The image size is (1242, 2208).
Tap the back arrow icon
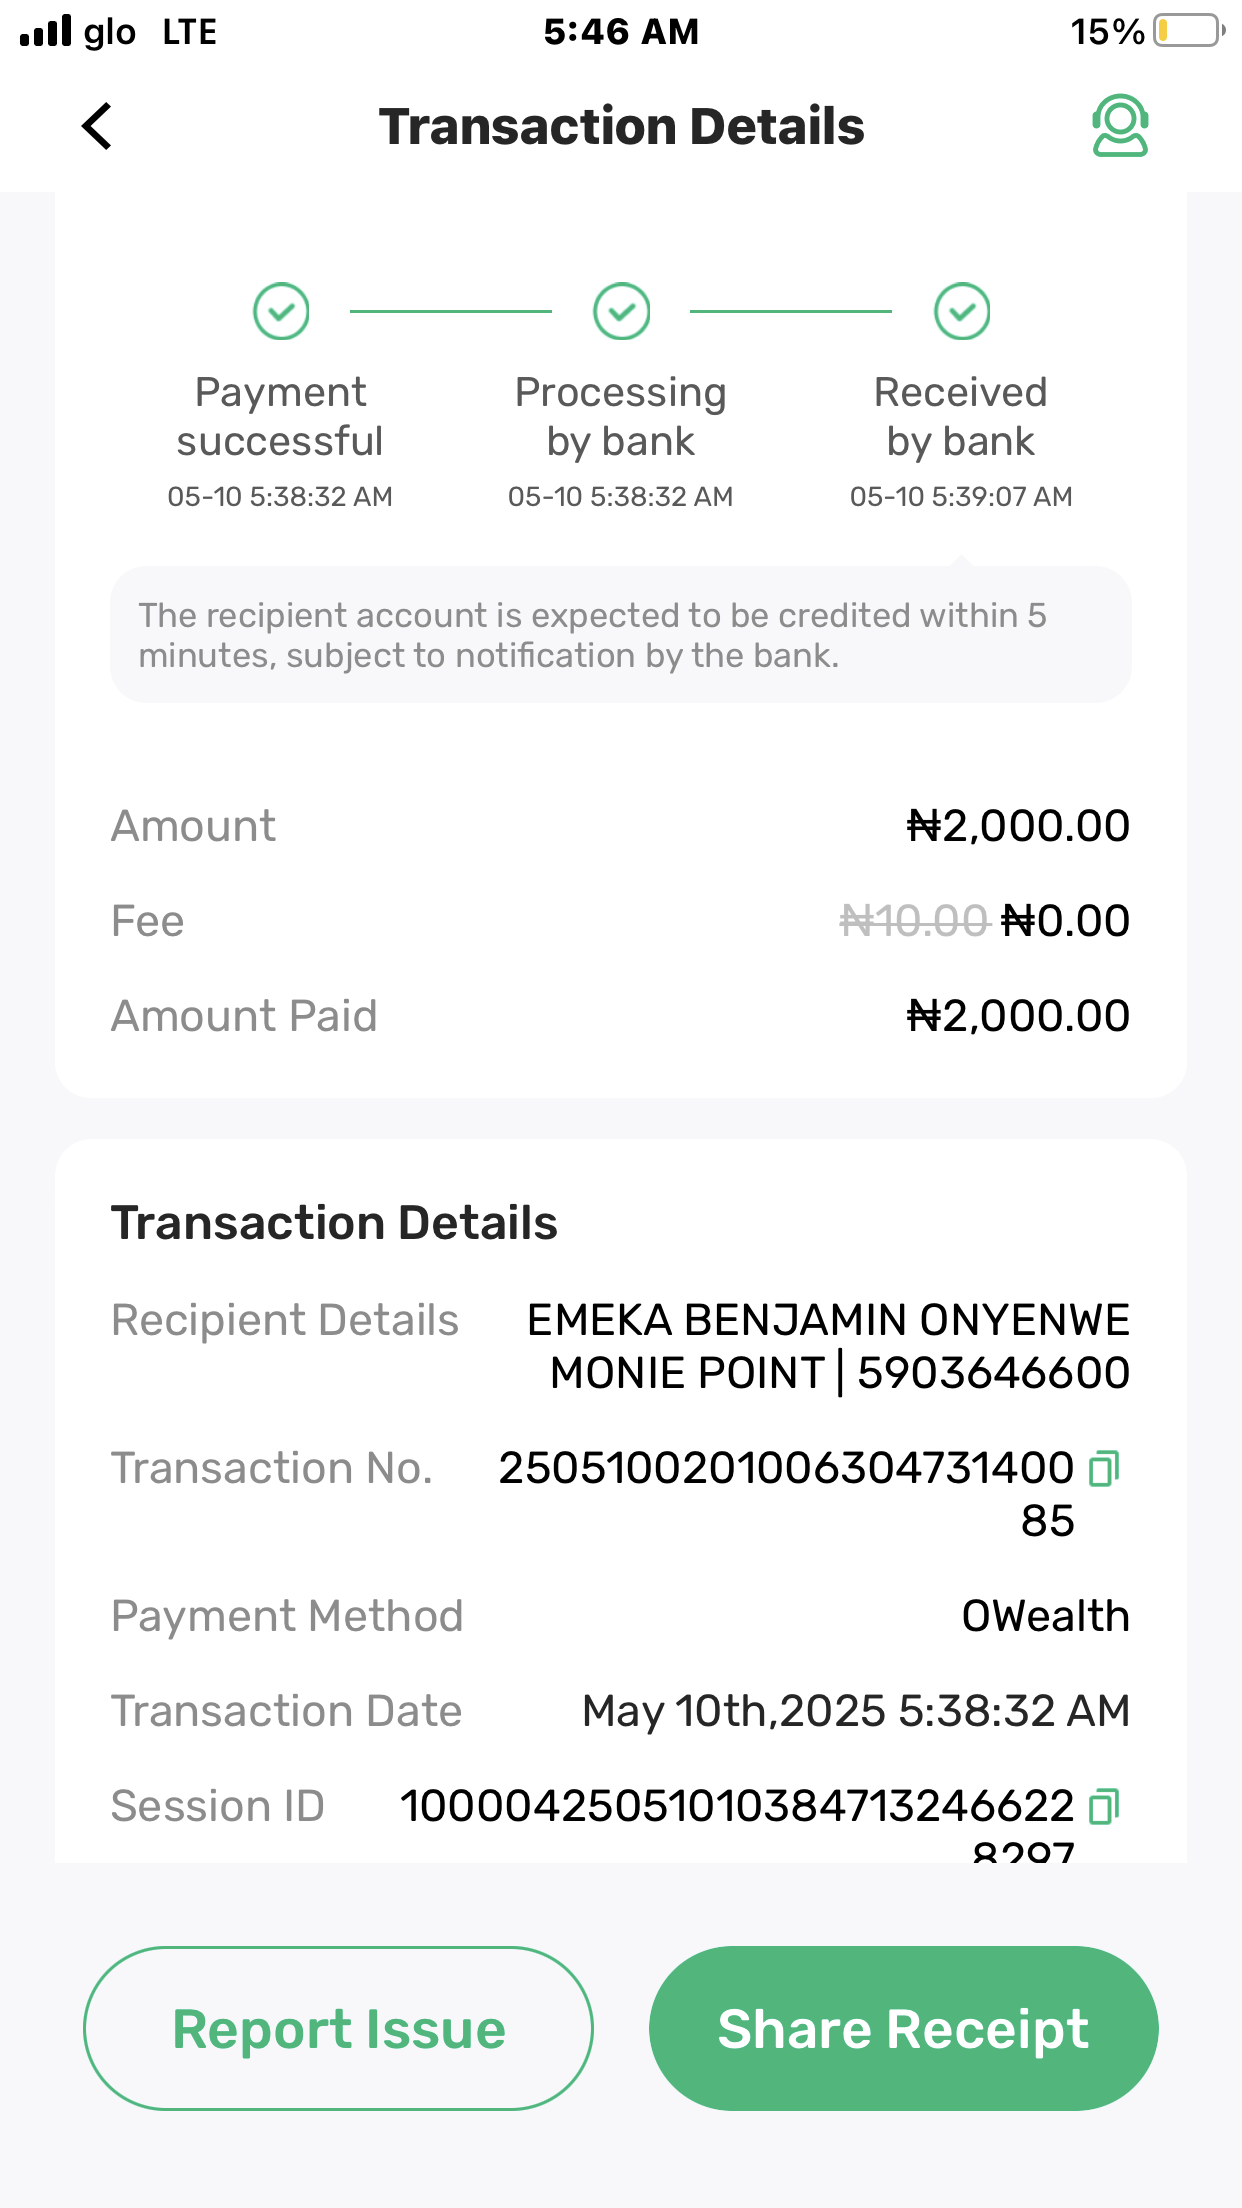[x=97, y=127]
